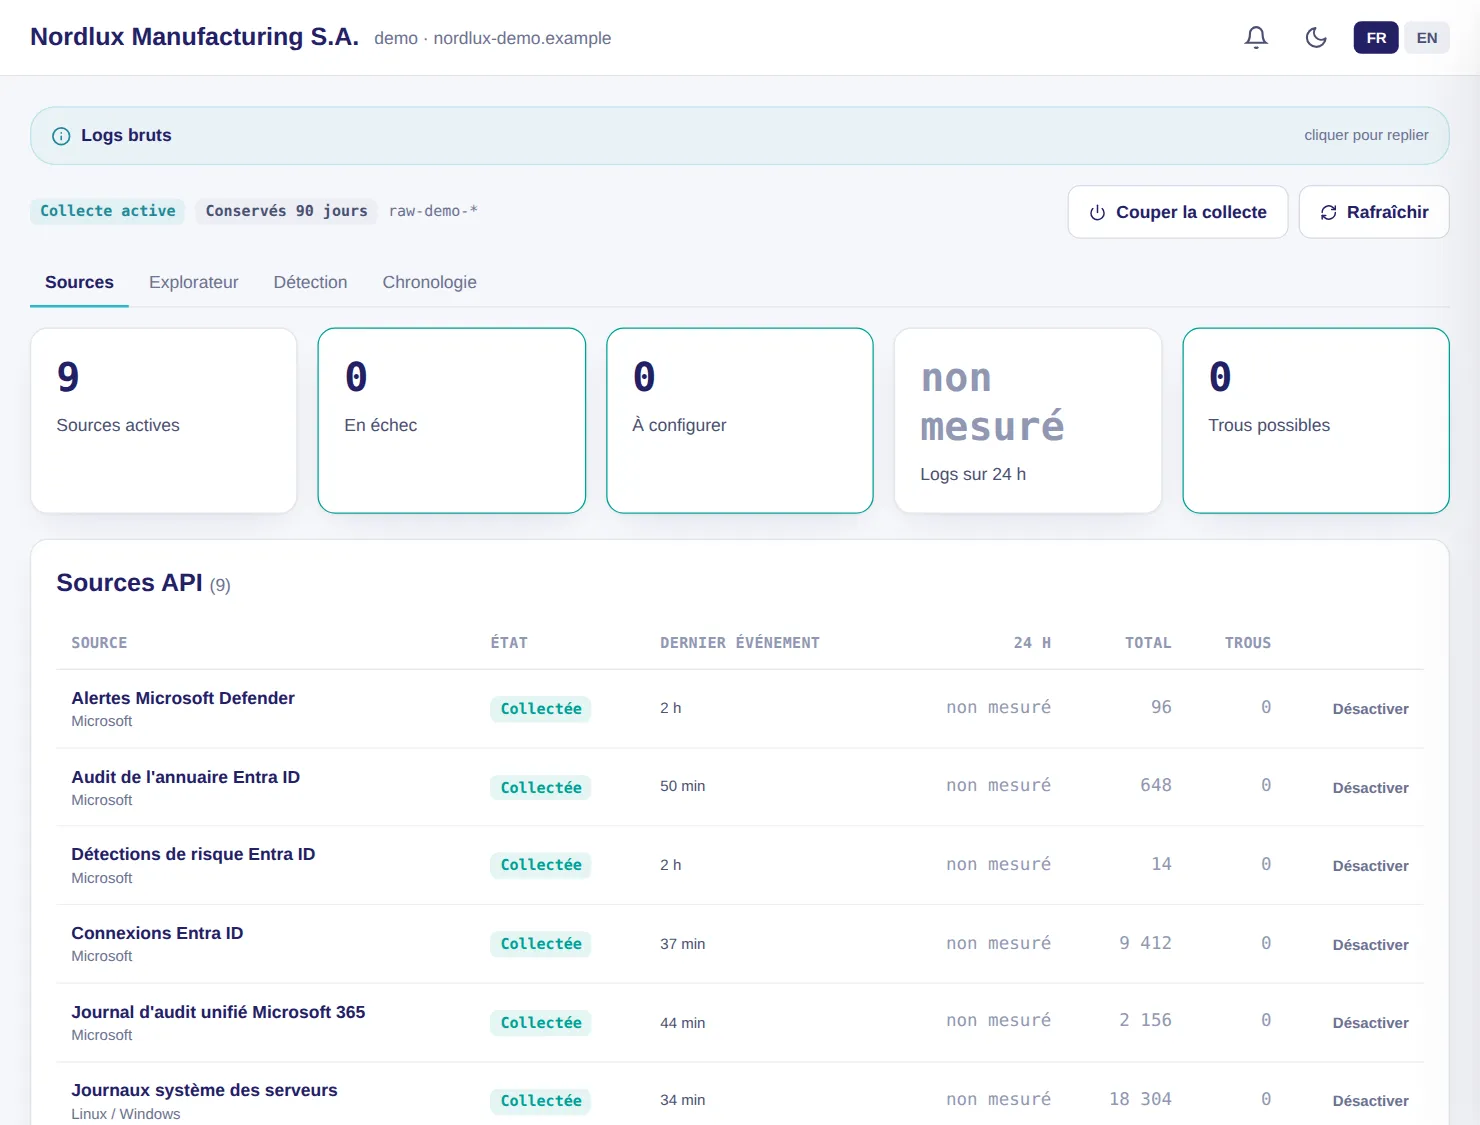The image size is (1480, 1125).
Task: Click the Collecte active badge
Action: click(x=108, y=211)
